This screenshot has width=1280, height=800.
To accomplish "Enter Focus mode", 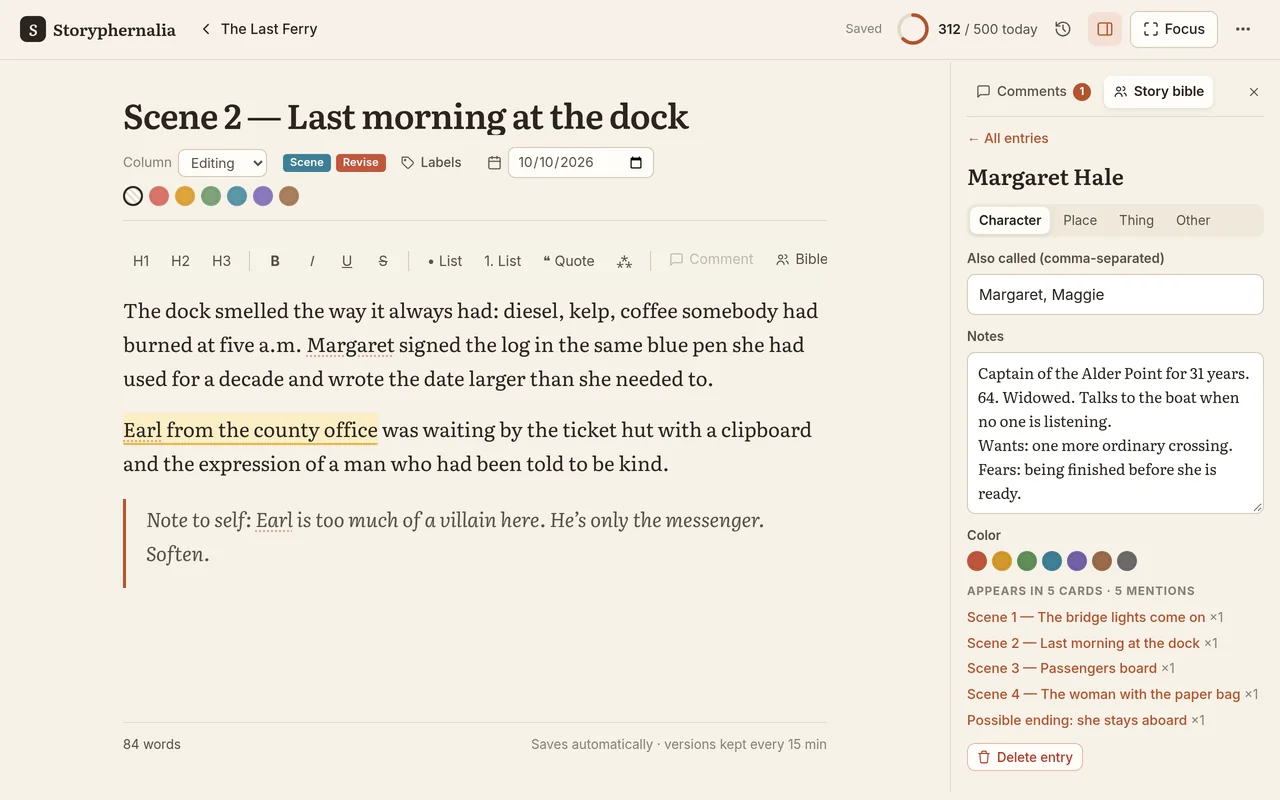I will click(1174, 29).
